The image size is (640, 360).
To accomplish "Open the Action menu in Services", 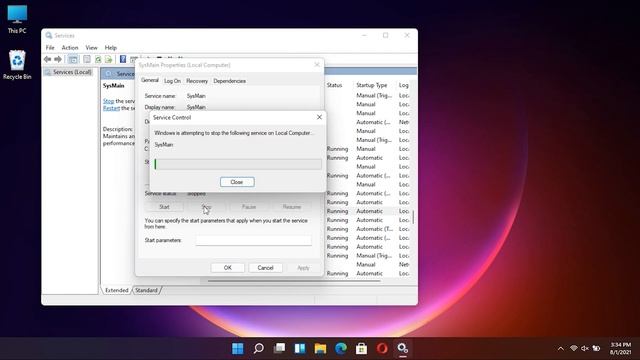I will coord(70,48).
